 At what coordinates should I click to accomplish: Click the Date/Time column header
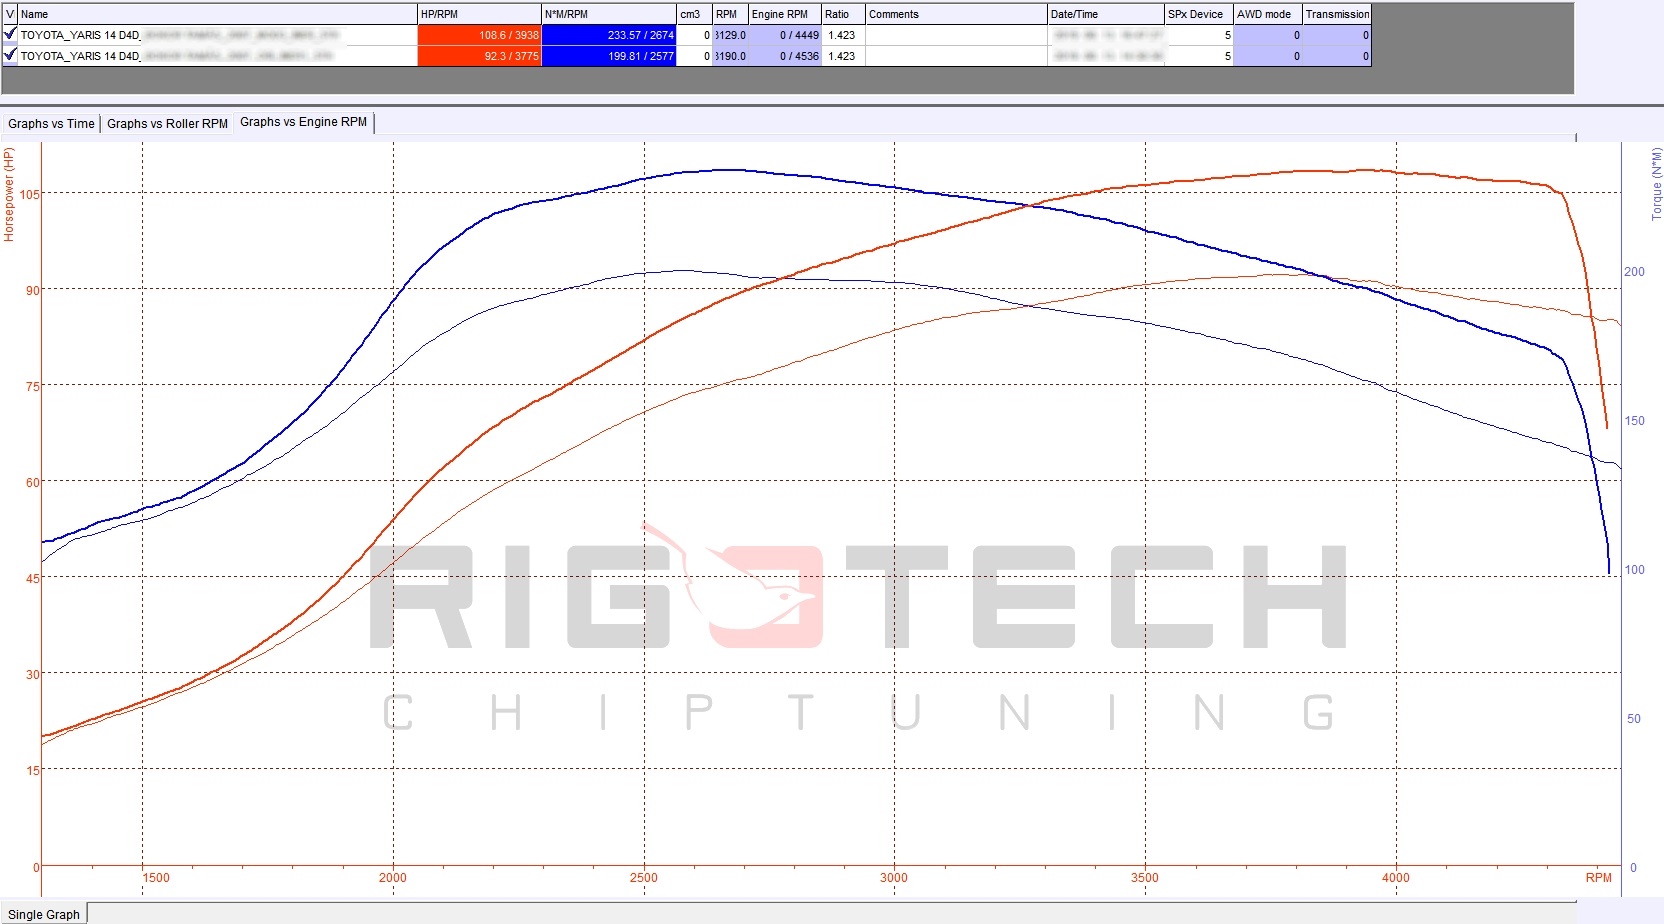1106,14
